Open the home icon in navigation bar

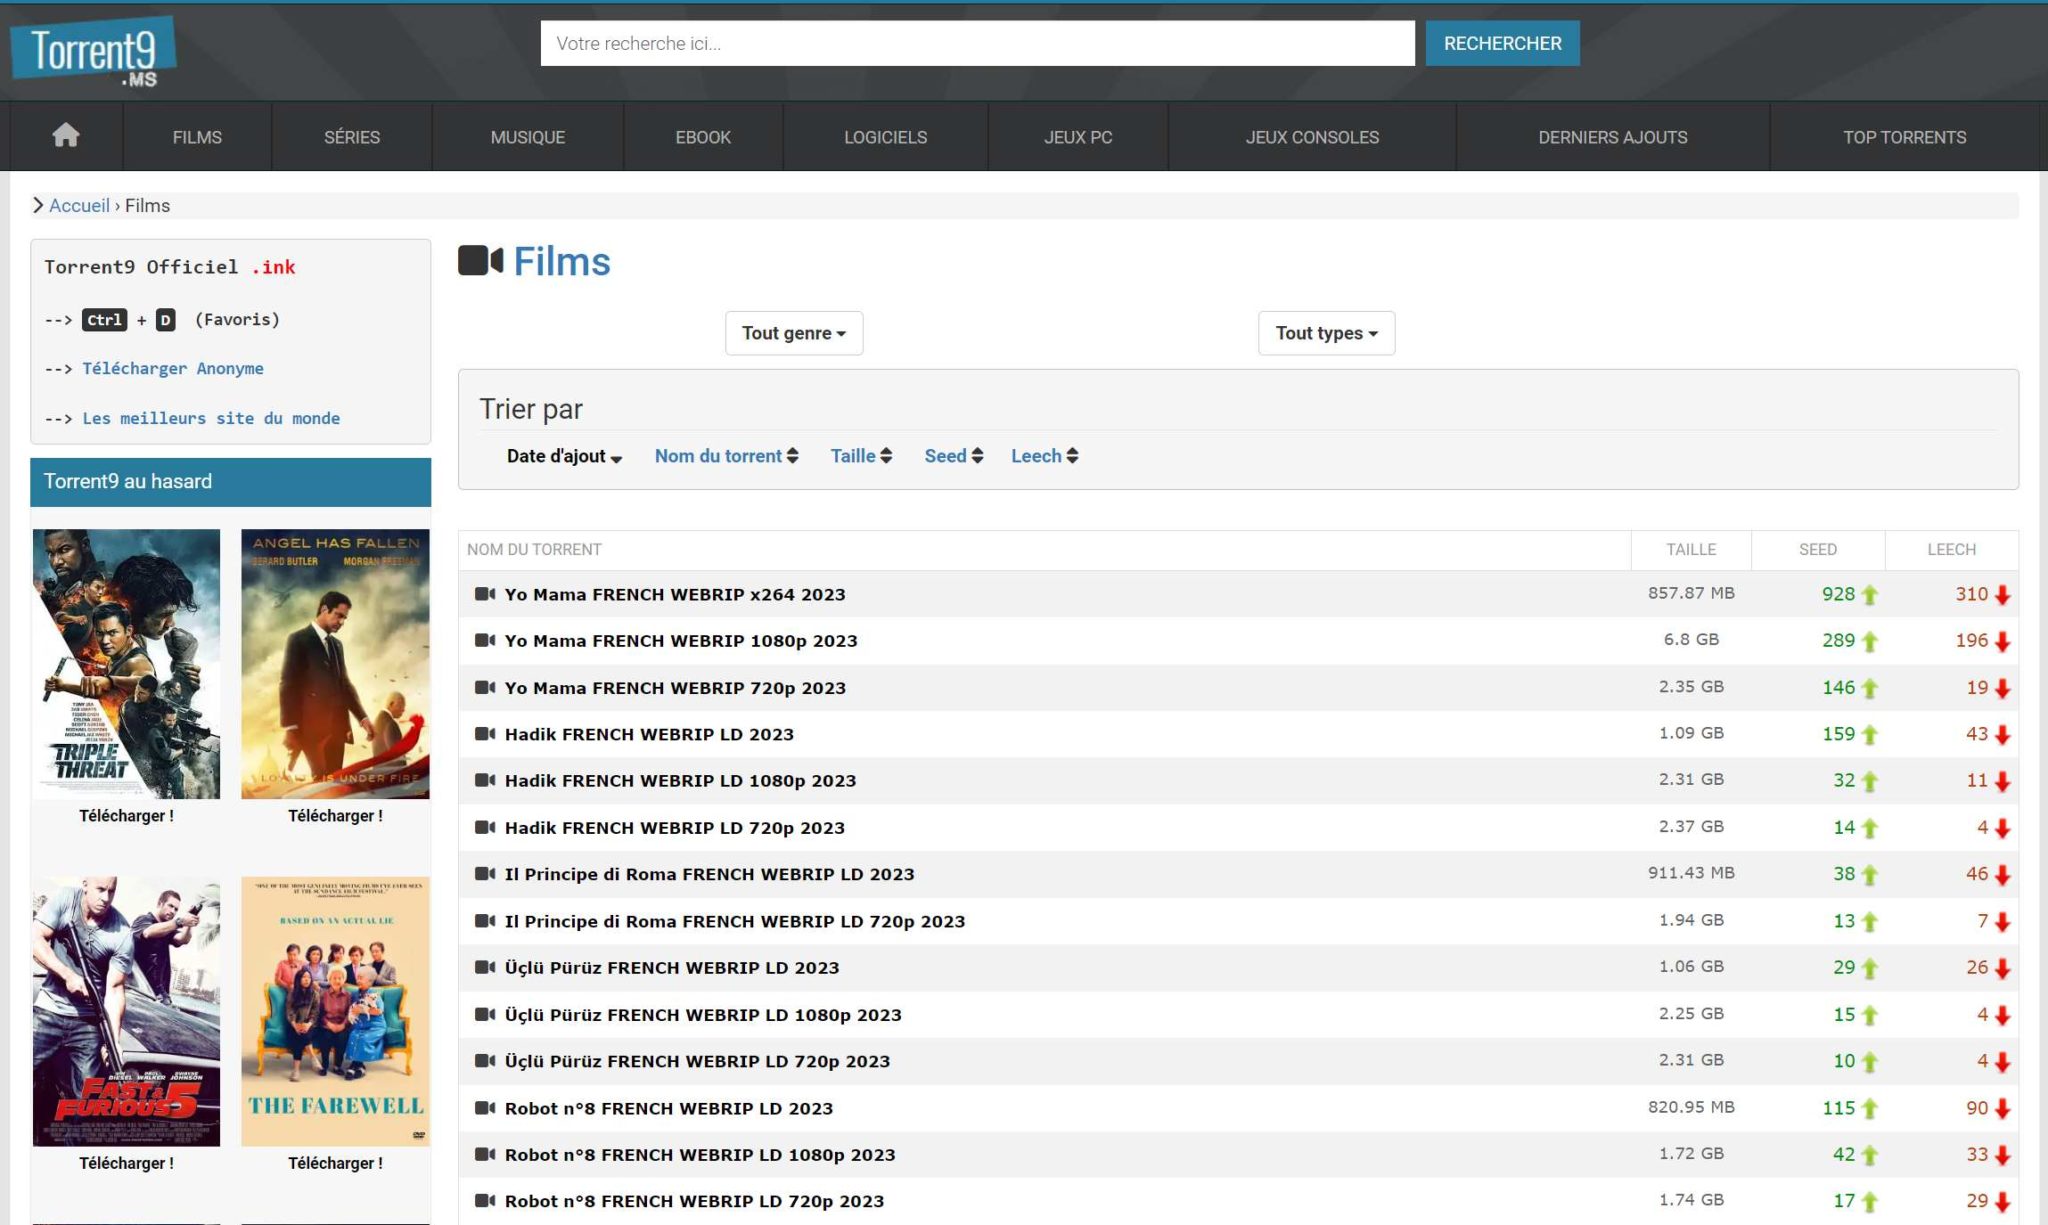pos(66,135)
